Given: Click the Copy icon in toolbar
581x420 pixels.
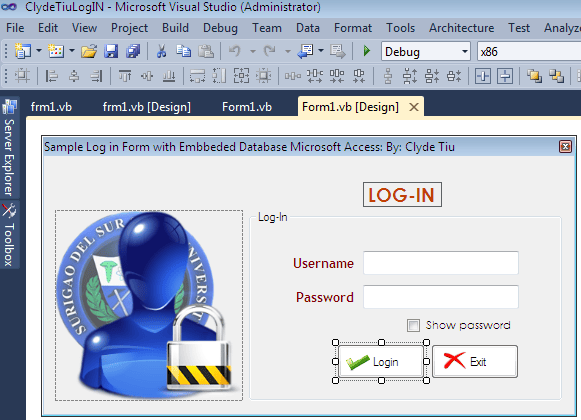Looking at the screenshot, I should (183, 51).
